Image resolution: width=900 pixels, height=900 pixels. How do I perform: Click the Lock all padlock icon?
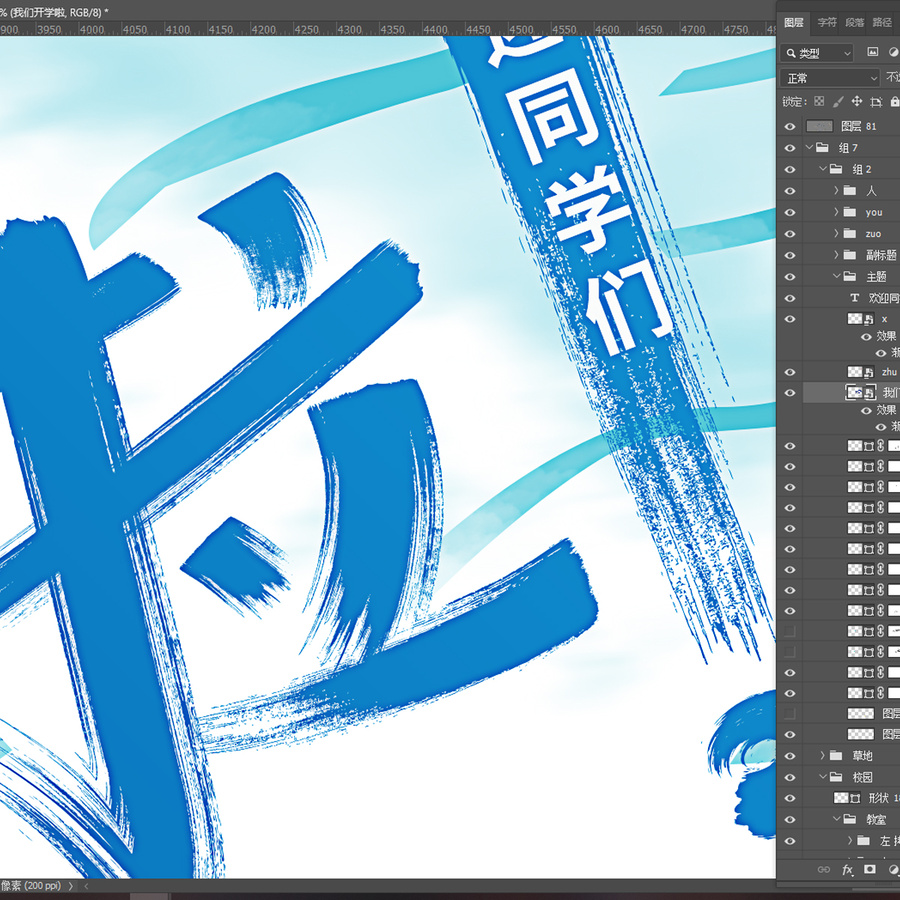[894, 102]
